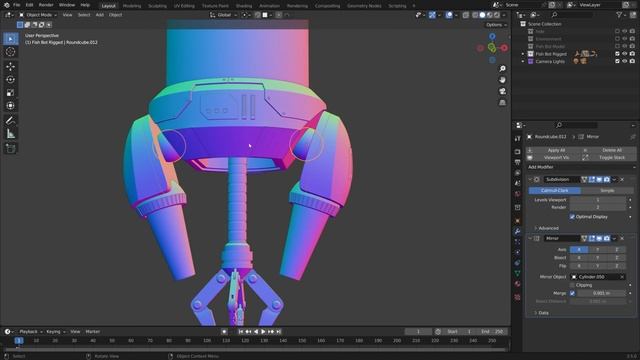The image size is (640, 360).
Task: Open the Material properties tab
Action: point(518,284)
